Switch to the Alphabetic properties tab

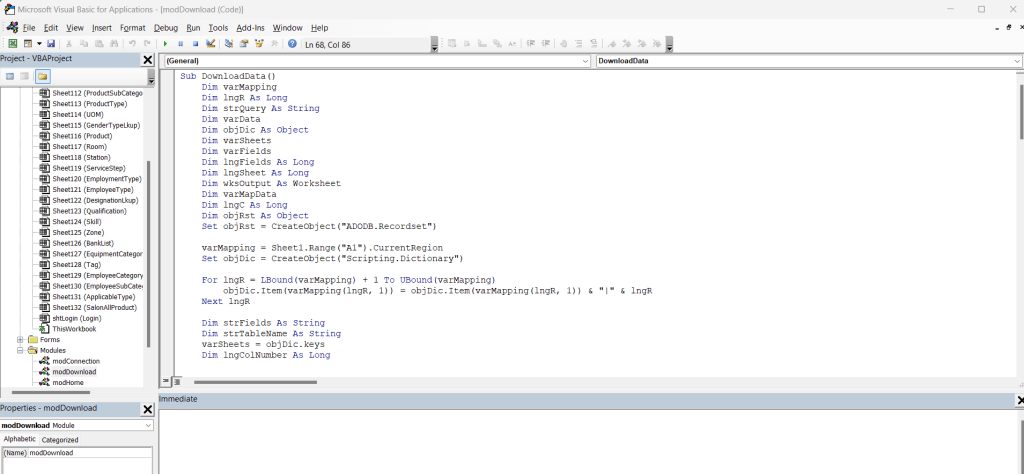20,439
